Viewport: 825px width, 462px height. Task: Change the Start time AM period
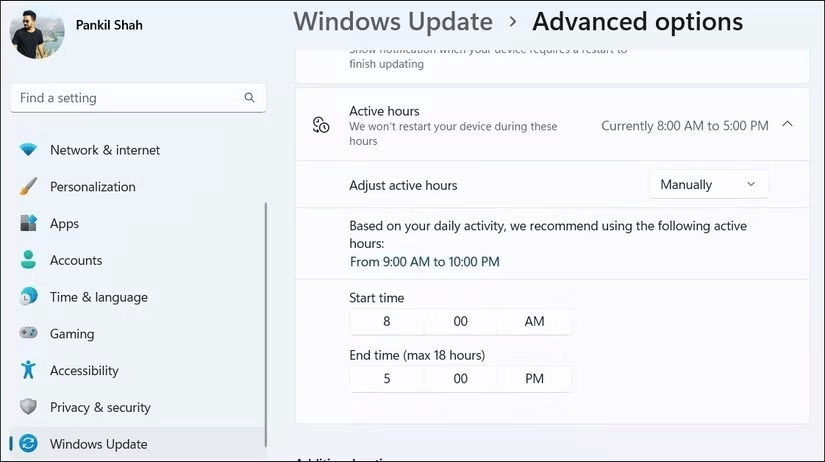tap(534, 322)
